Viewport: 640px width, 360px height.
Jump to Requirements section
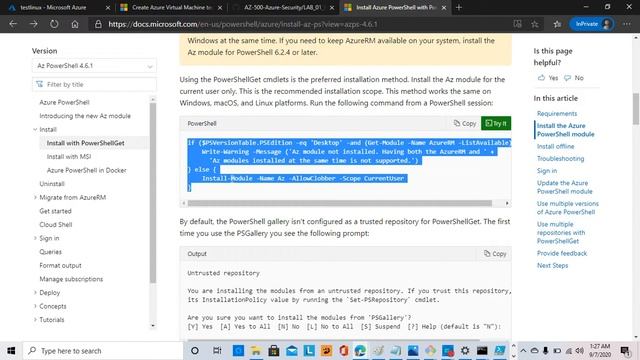(x=557, y=113)
